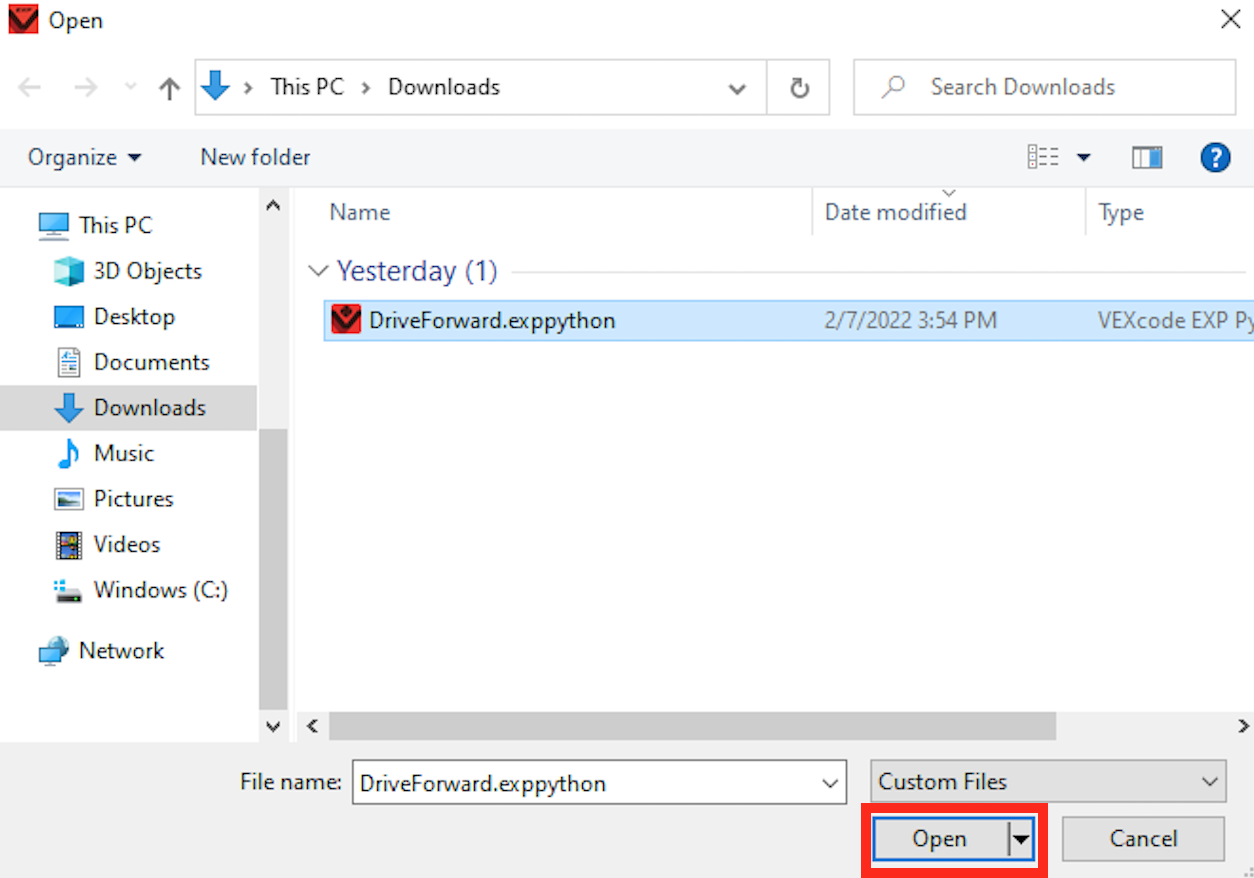Click the VEXcode icon in the title bar
This screenshot has height=878, width=1254.
(22, 19)
